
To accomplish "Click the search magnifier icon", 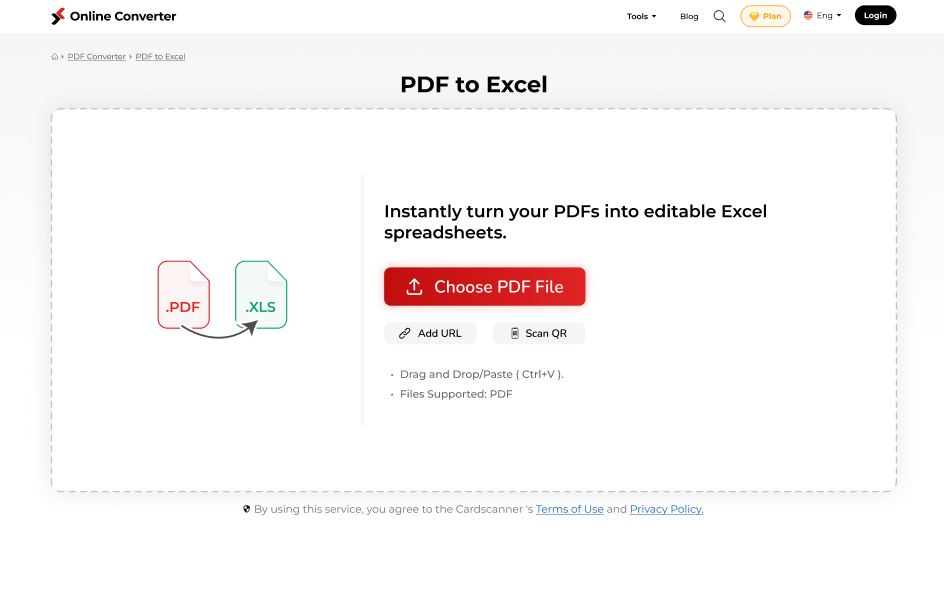I will (x=719, y=16).
